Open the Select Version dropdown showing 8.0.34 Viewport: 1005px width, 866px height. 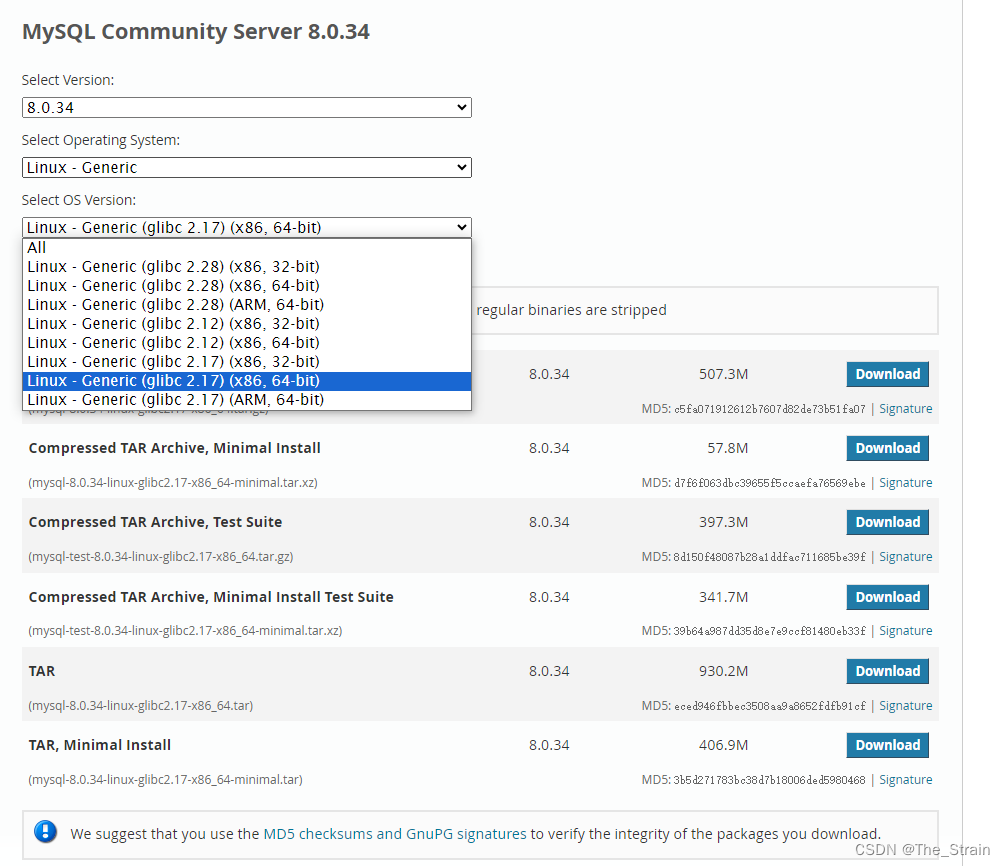coord(247,108)
